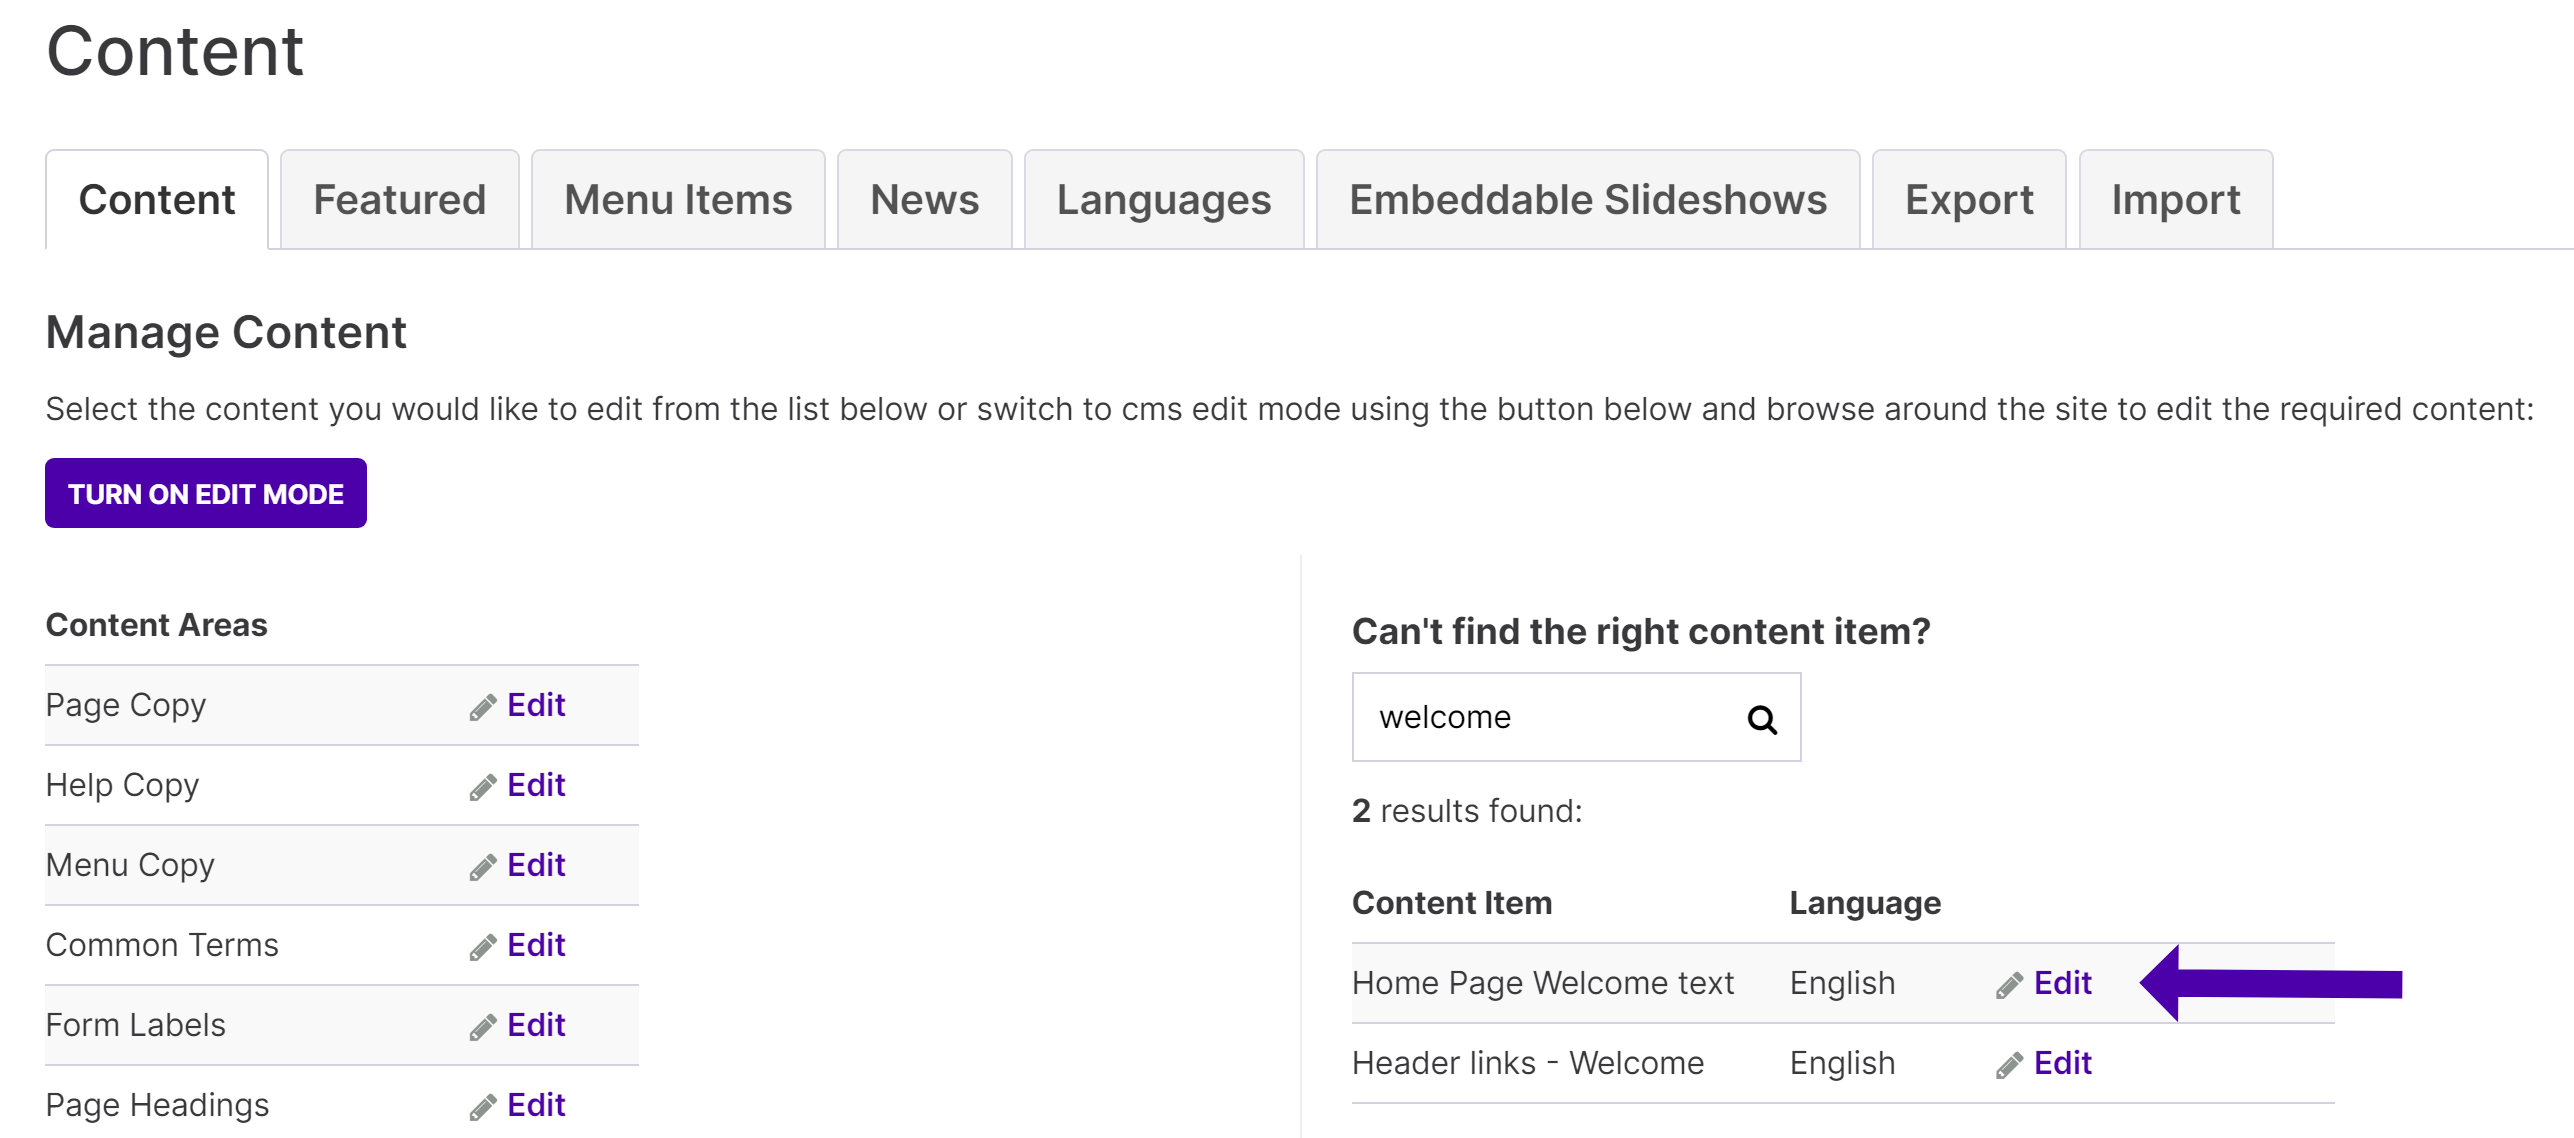
Task: Click pencil icon beside Page Headings
Action: [x=483, y=1107]
